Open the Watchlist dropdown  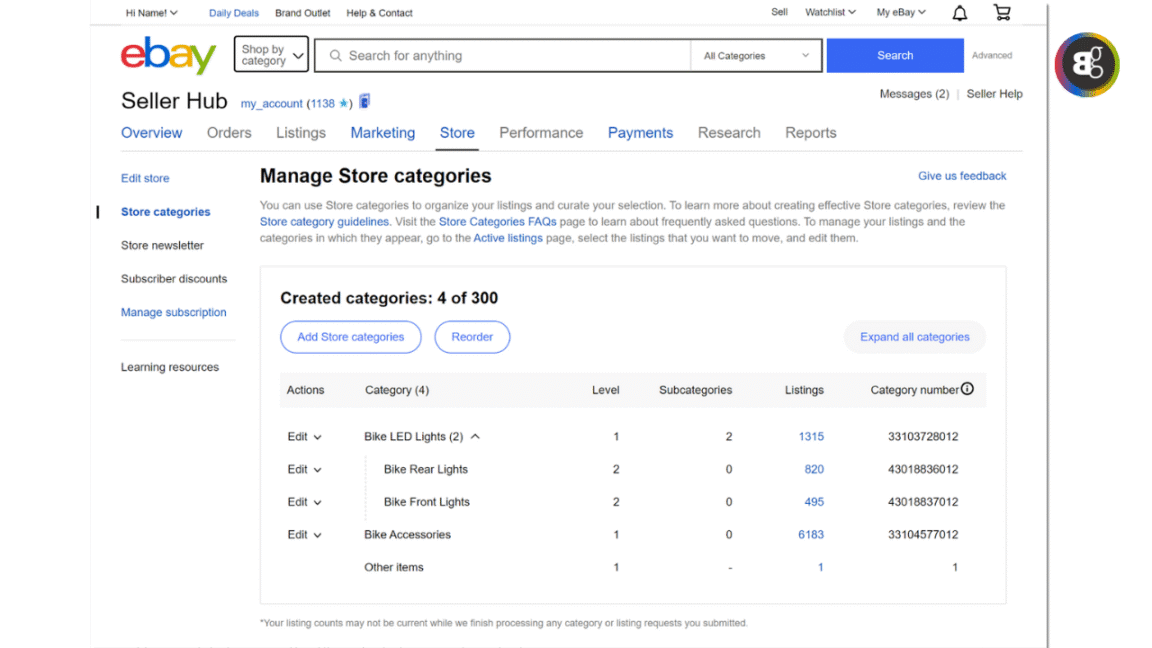tap(829, 12)
